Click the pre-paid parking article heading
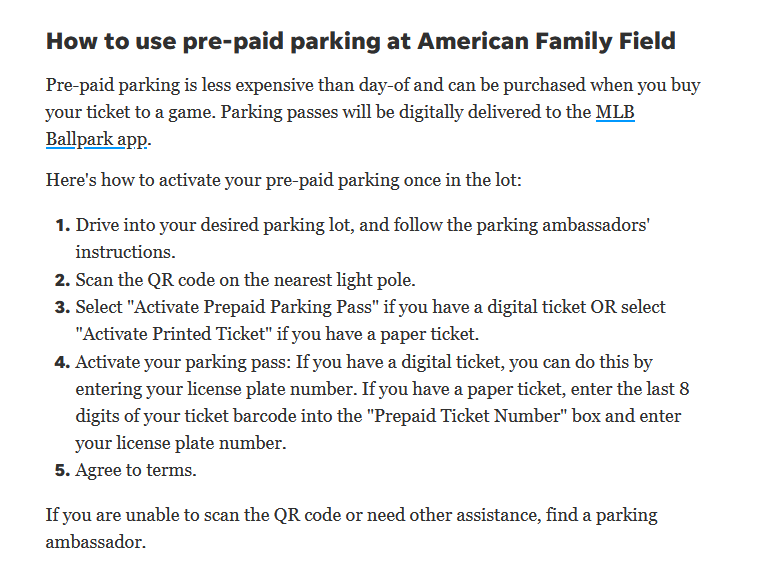Screen dimensions: 764x571 361,42
